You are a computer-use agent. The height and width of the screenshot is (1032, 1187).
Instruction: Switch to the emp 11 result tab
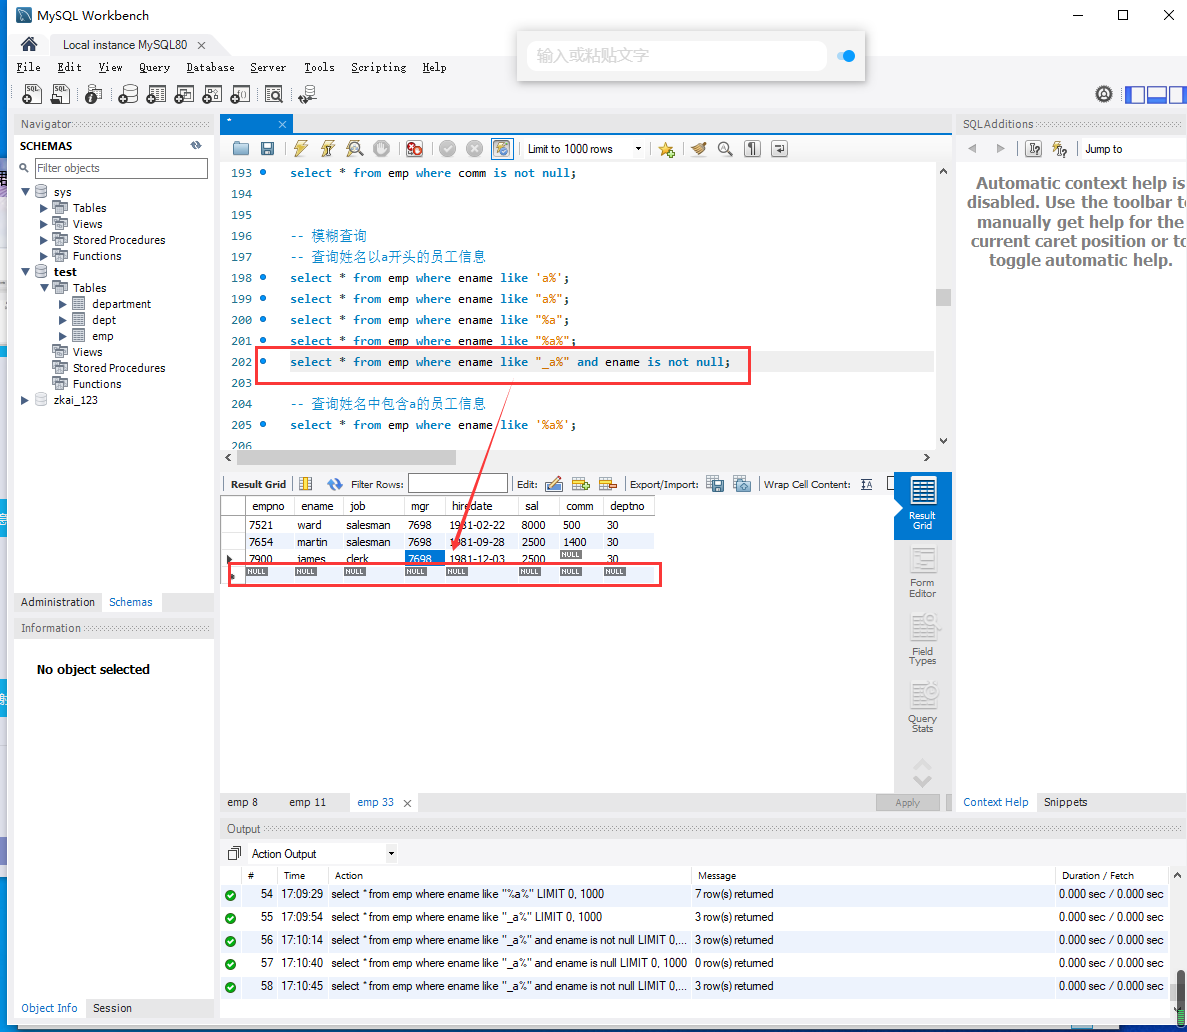[x=307, y=803]
